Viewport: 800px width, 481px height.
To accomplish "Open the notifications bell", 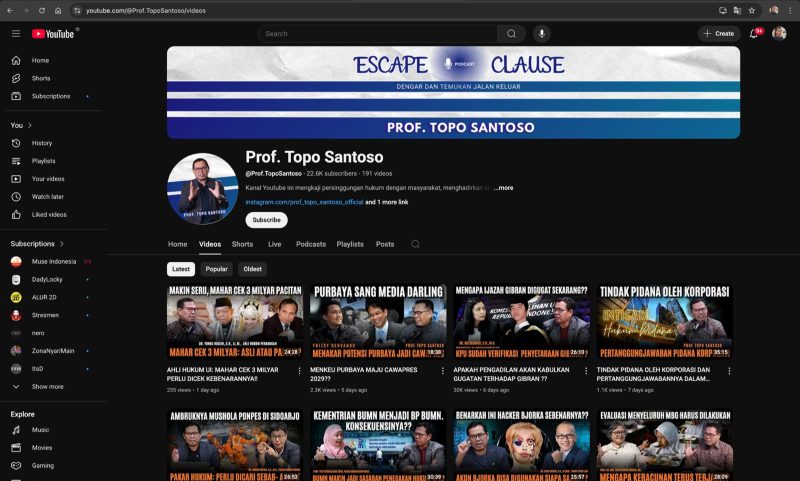I will (754, 33).
